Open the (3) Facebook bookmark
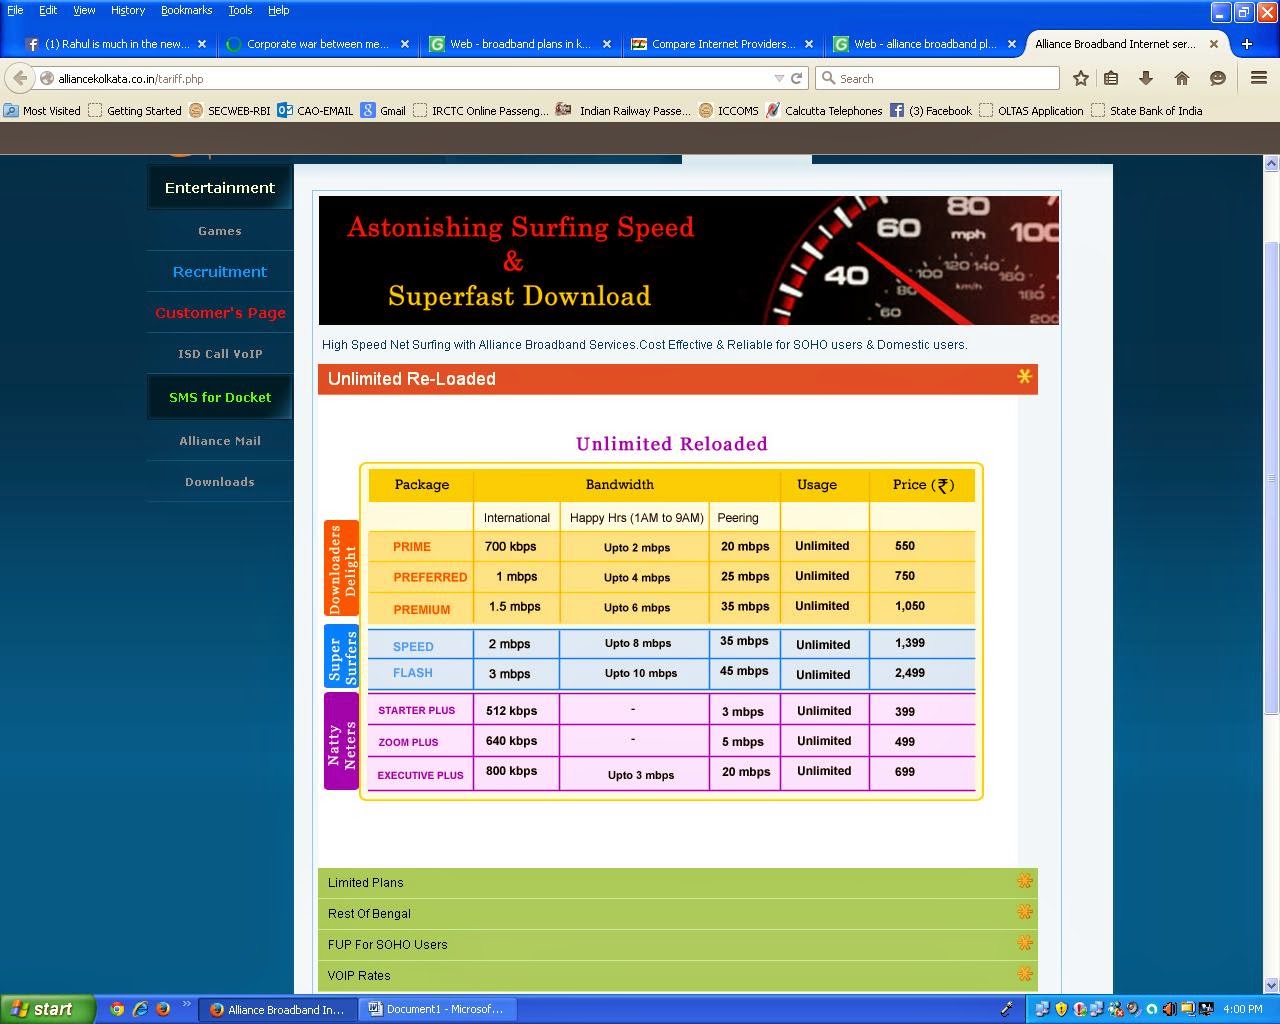1280x1024 pixels. click(x=930, y=111)
